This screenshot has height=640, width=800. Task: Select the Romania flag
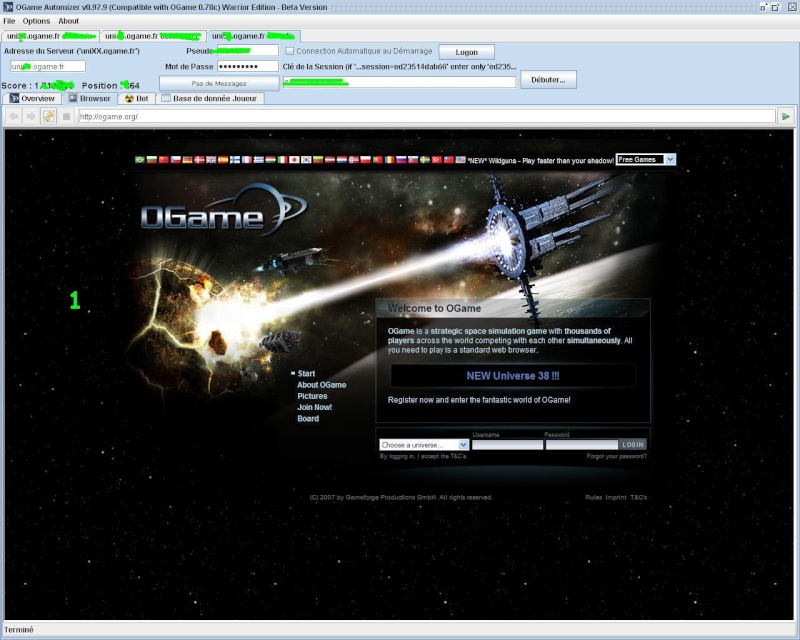coord(389,160)
